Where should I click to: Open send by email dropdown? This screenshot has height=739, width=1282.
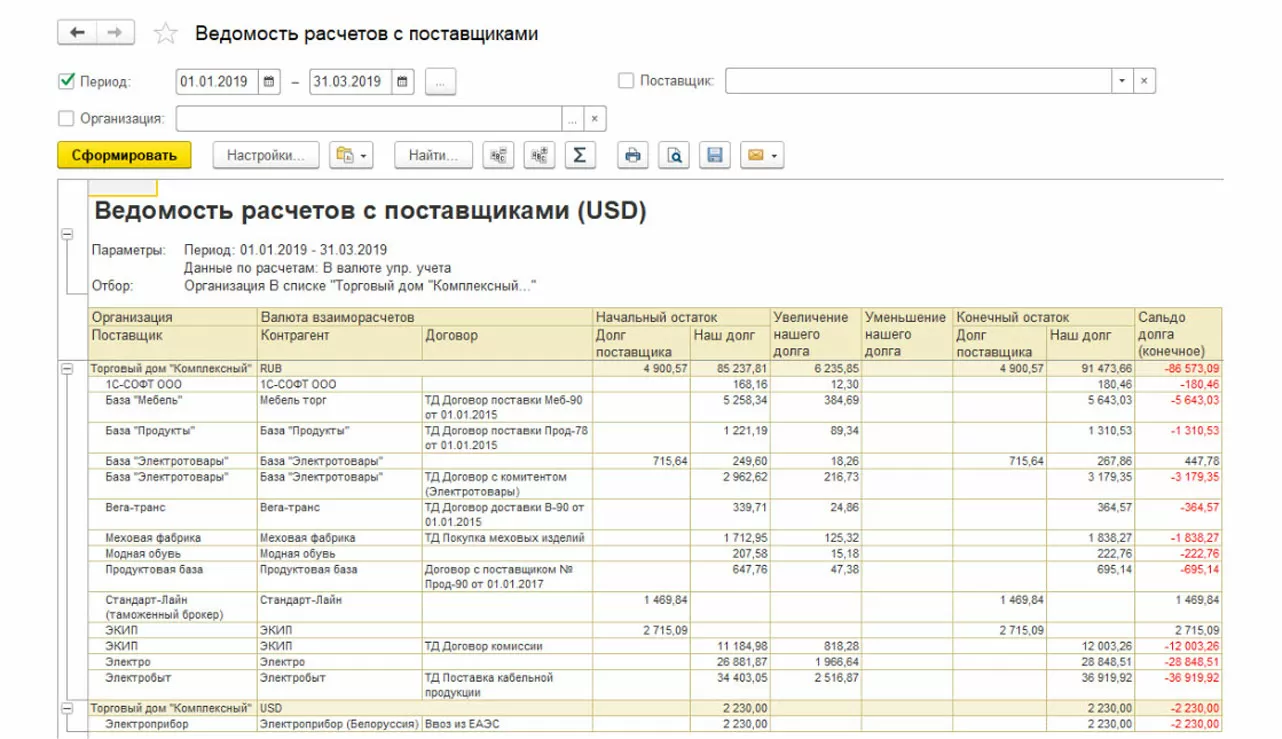pos(762,155)
